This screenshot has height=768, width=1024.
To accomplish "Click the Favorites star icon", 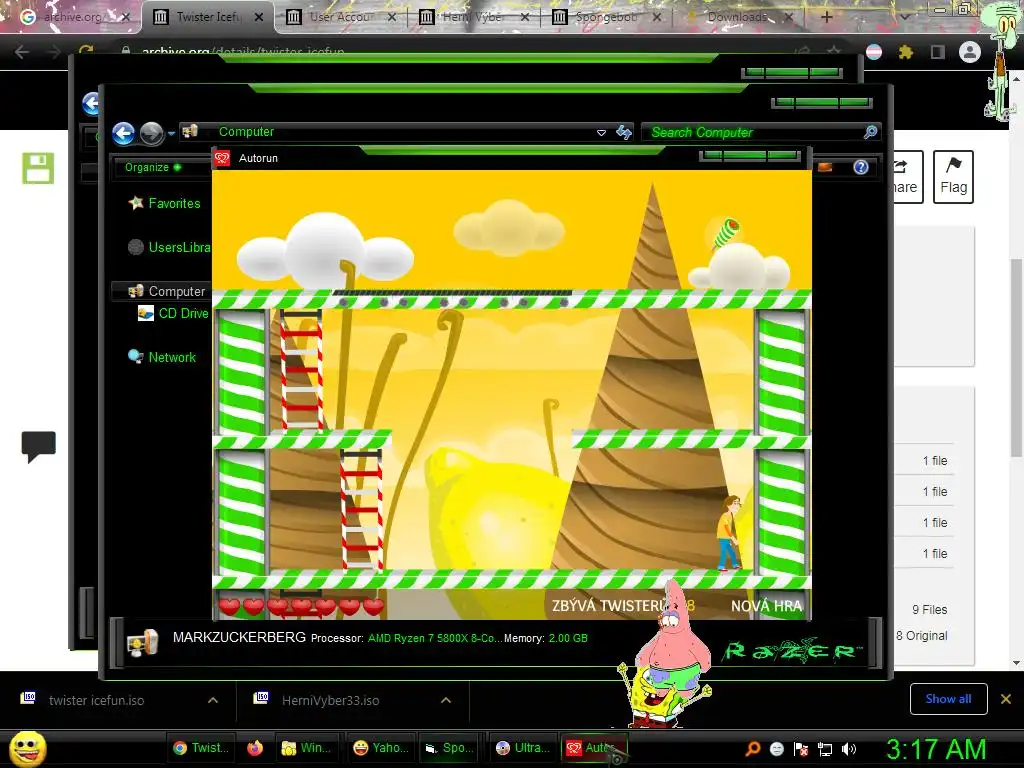I will point(136,203).
